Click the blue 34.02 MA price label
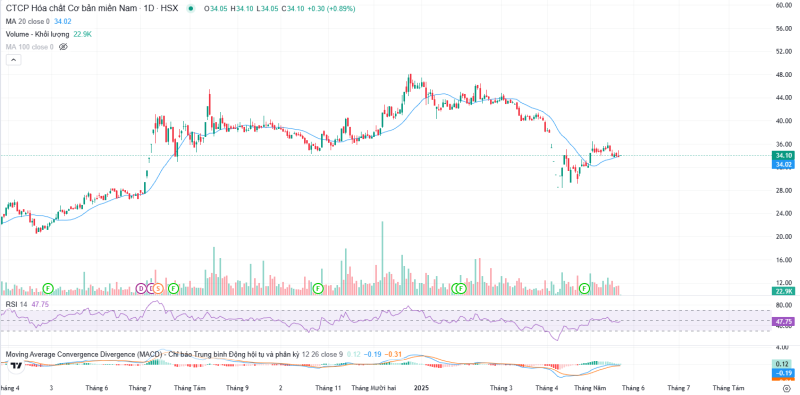Viewport: 800px width, 395px height. 783,164
